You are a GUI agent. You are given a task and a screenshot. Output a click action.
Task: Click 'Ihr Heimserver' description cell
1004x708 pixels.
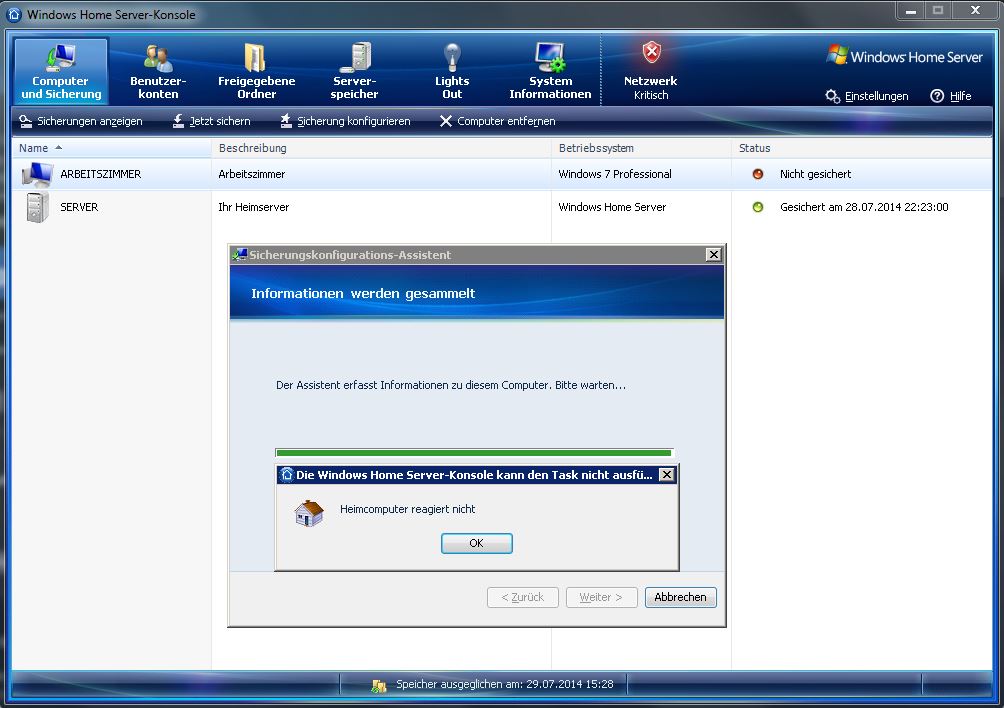pos(254,207)
